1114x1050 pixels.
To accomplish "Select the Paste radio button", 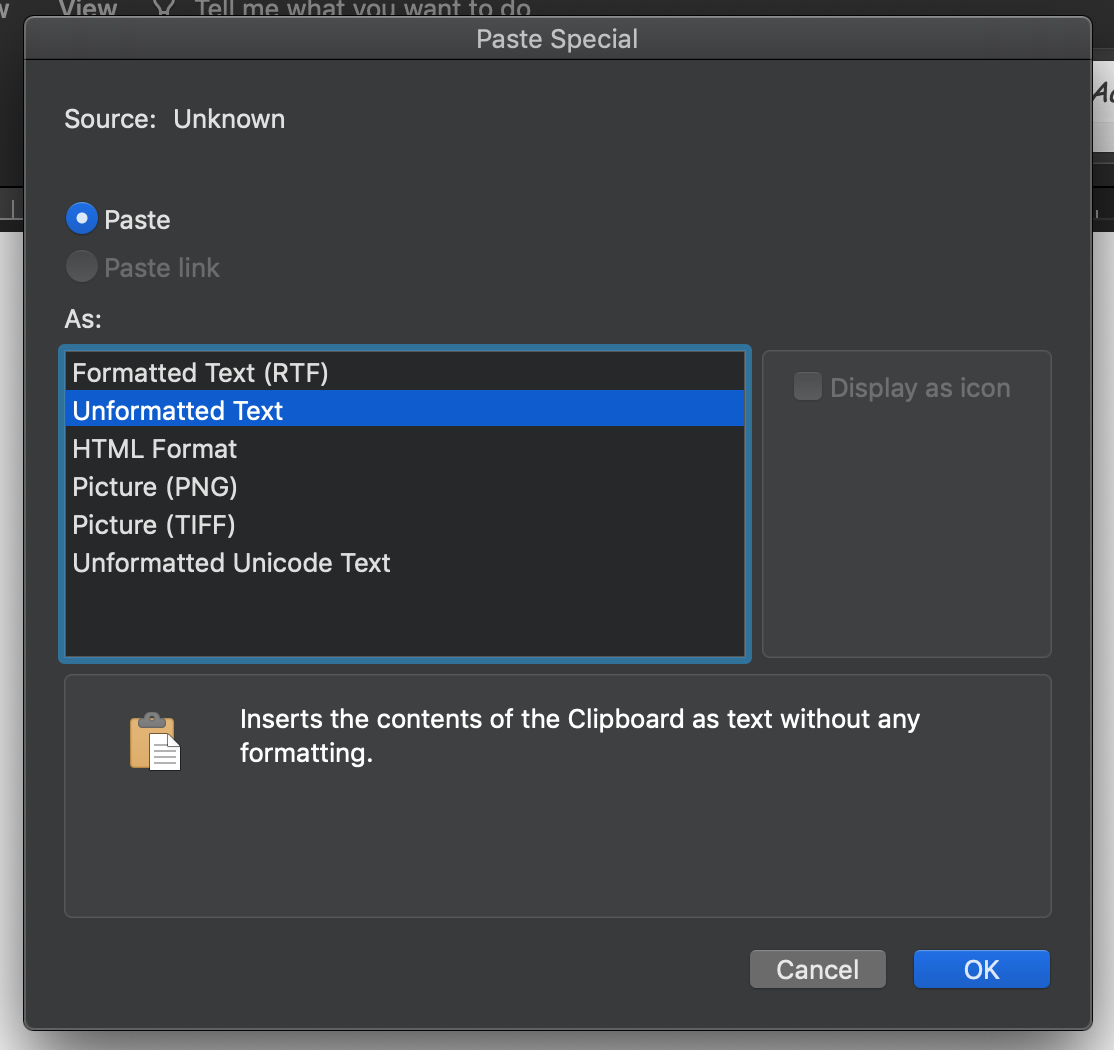I will (82, 219).
